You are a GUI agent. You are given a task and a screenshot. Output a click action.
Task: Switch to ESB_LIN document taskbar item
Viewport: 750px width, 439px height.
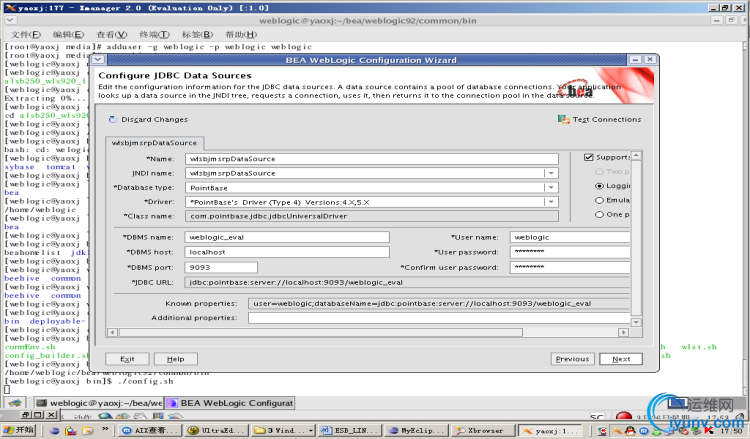[x=349, y=430]
